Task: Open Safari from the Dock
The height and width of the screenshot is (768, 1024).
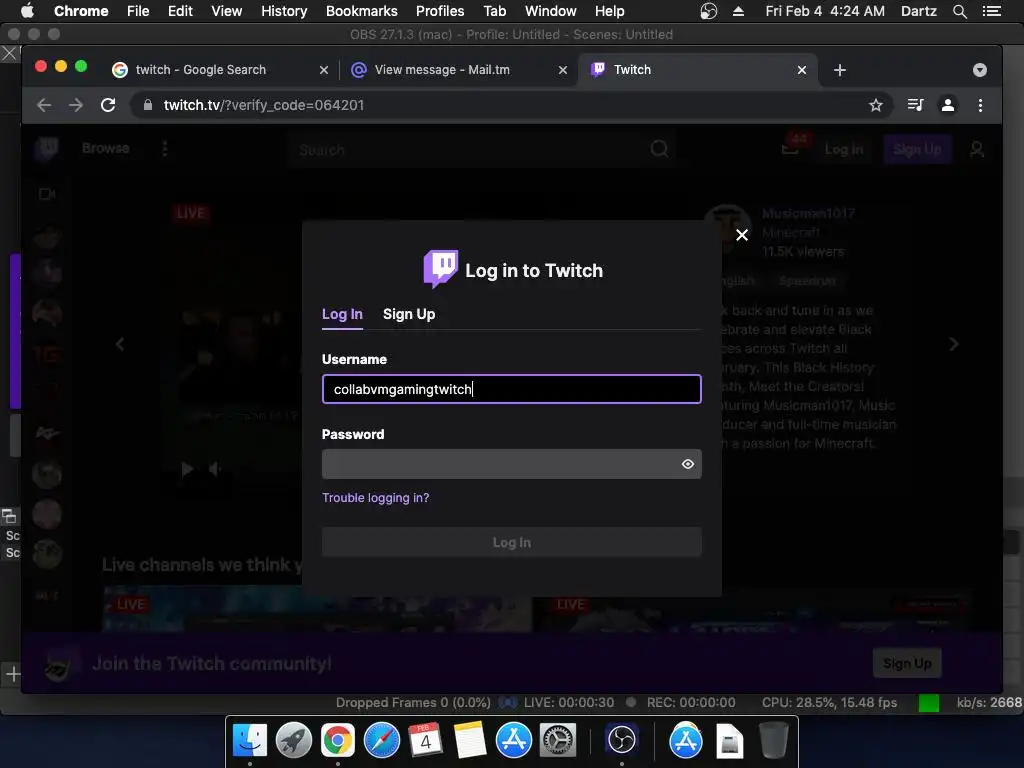Action: (x=381, y=740)
